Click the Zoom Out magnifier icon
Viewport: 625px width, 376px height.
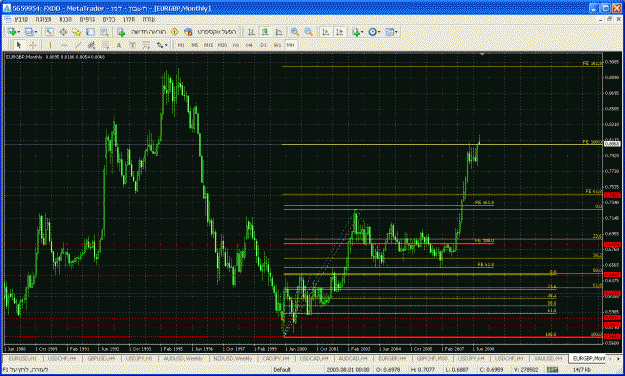click(x=309, y=32)
